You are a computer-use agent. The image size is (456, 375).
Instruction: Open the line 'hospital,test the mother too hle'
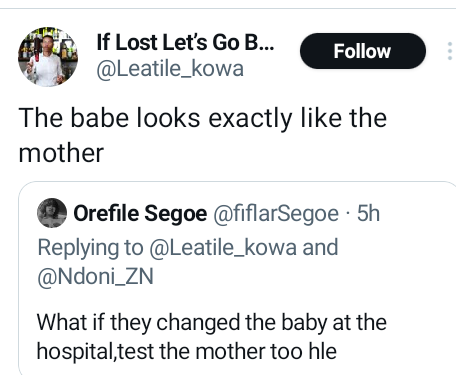[187, 352]
